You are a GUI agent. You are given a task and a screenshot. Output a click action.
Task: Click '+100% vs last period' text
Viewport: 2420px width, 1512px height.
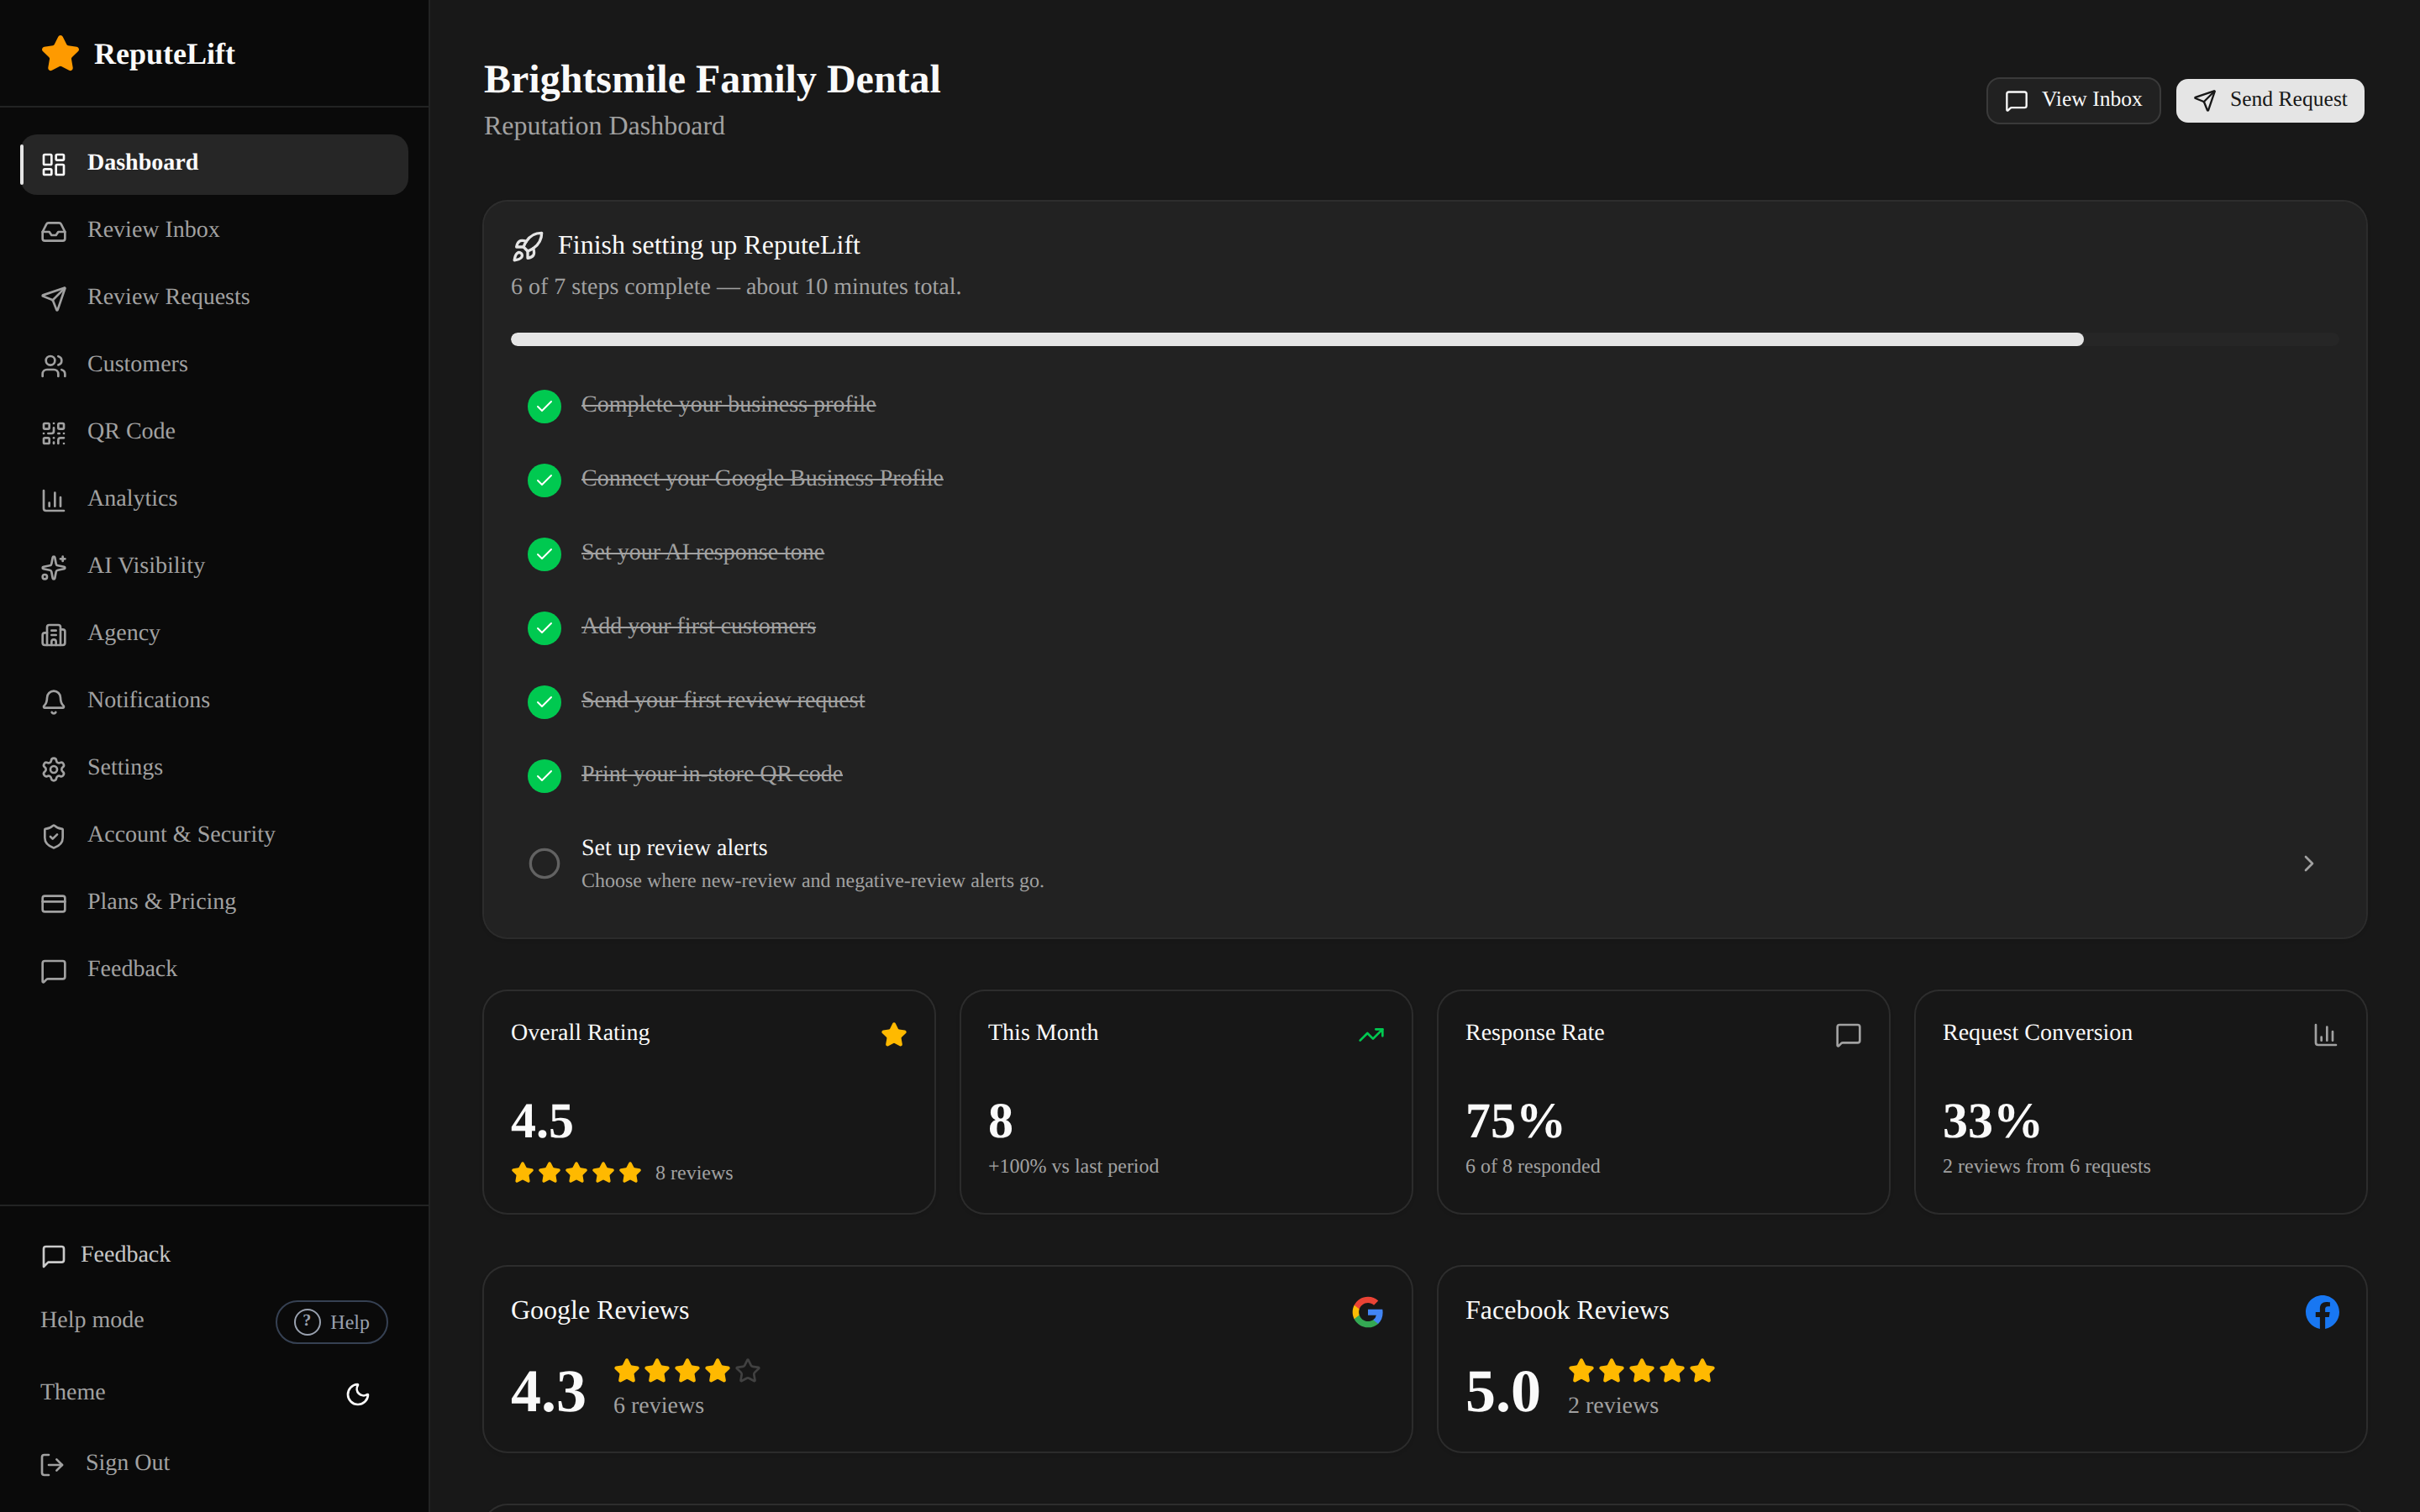[1073, 1167]
